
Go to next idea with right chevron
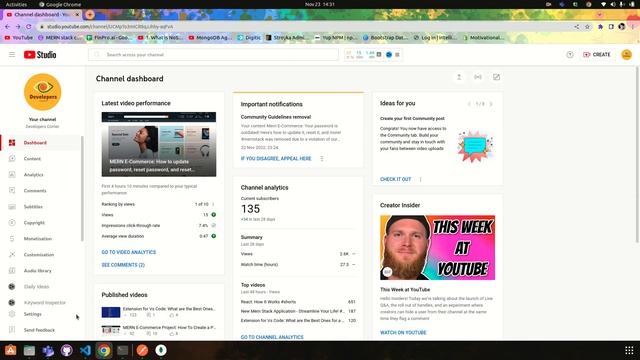(491, 104)
